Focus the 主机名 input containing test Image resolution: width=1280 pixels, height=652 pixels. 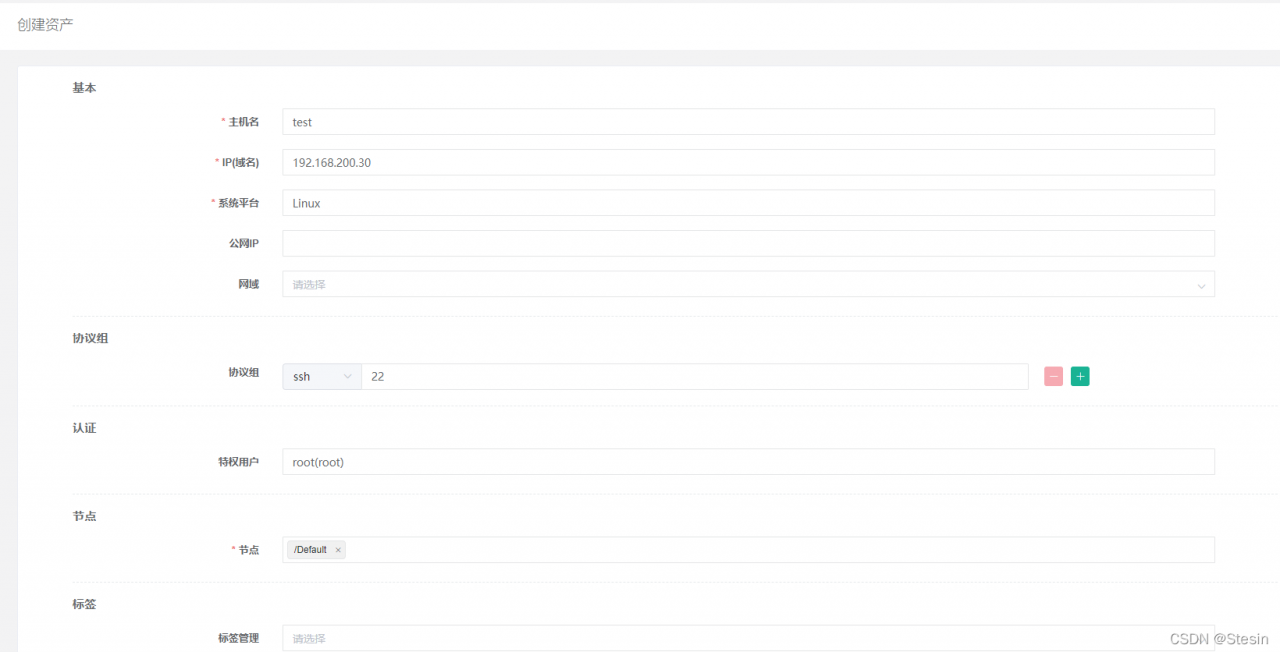pyautogui.click(x=748, y=122)
